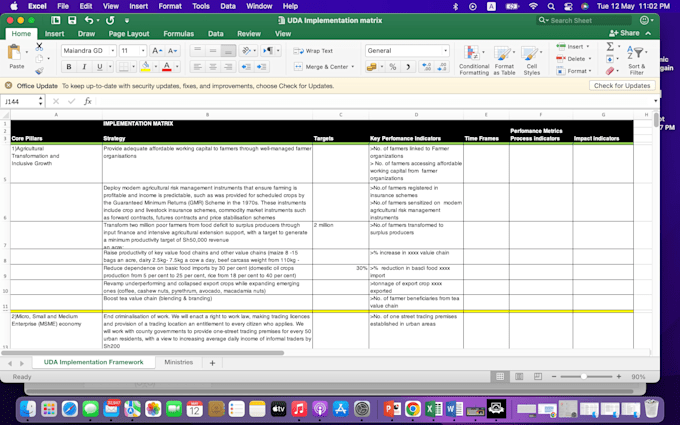The image size is (680, 425).
Task: Switch to Normal view in status bar
Action: tap(500, 376)
